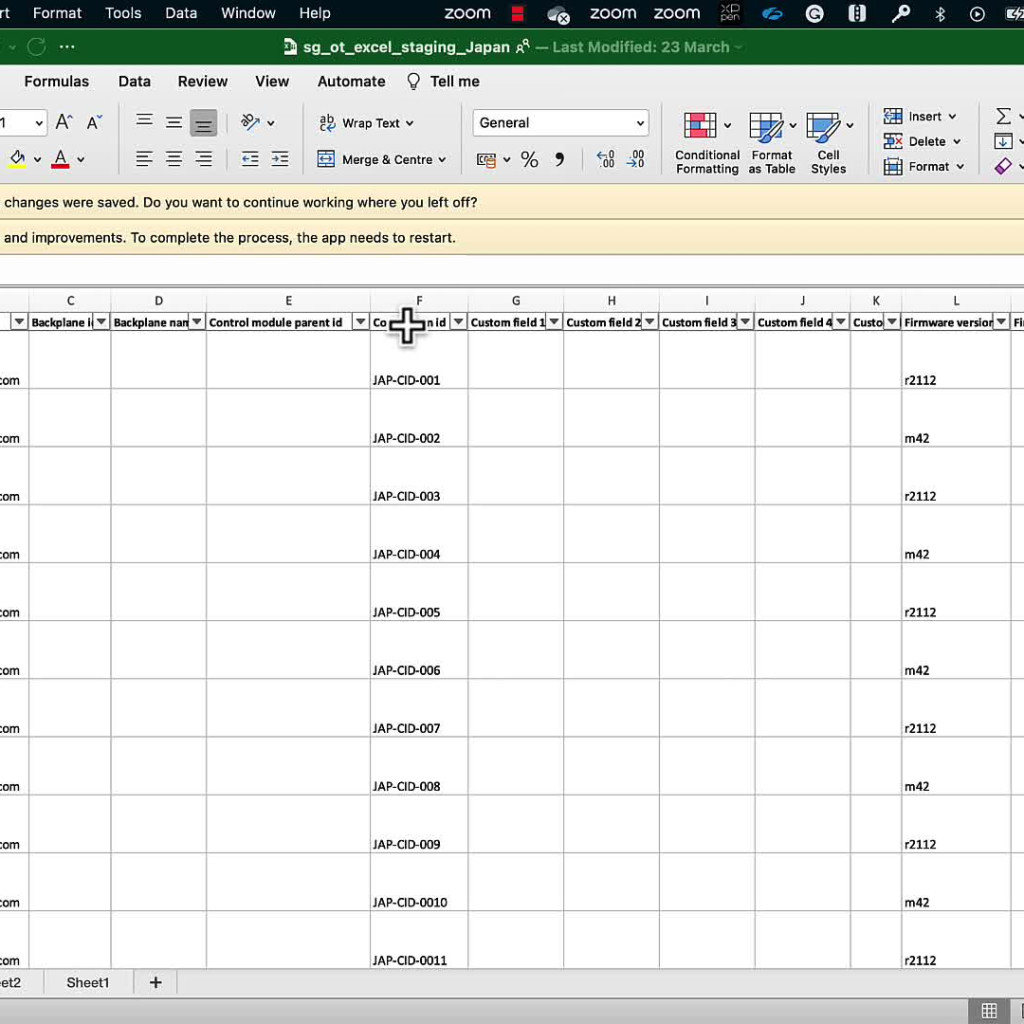Open General number format dropdown
This screenshot has width=1024, height=1024.
coord(560,123)
